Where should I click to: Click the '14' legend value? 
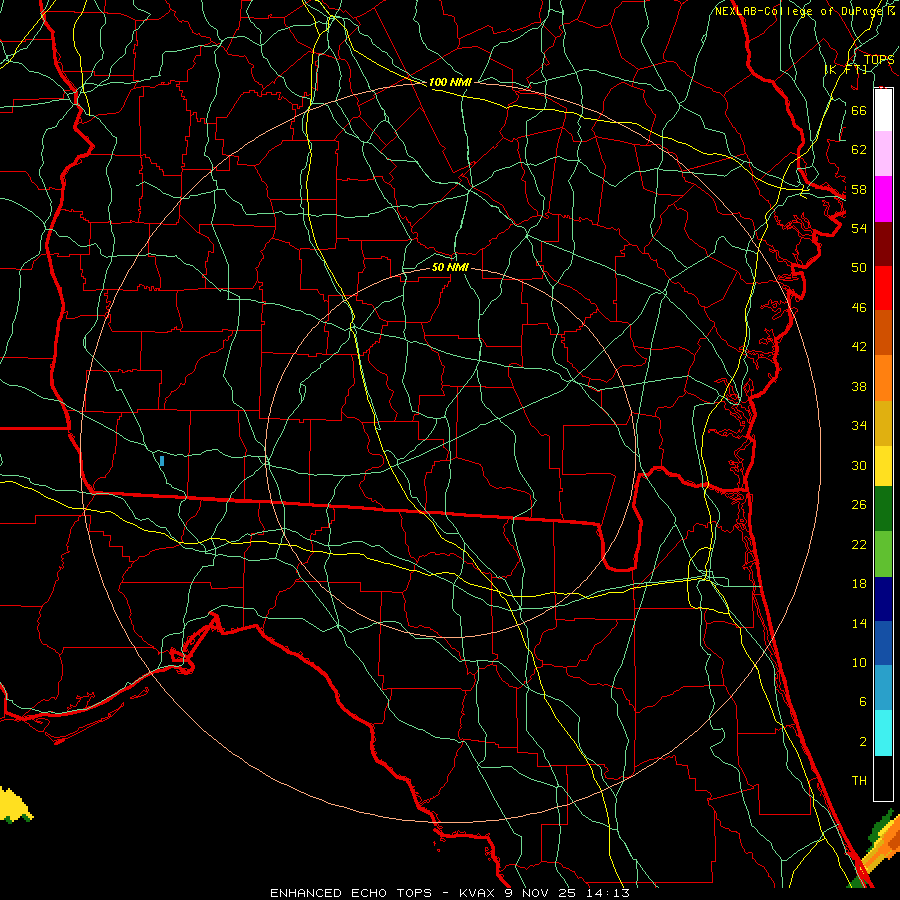point(859,623)
